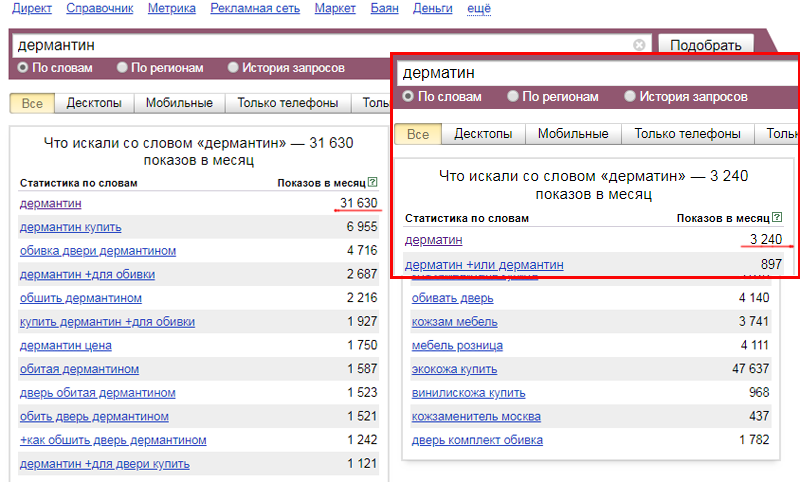Image resolution: width=800 pixels, height=482 pixels.
Task: Open the Директ menu link
Action: tap(32, 8)
